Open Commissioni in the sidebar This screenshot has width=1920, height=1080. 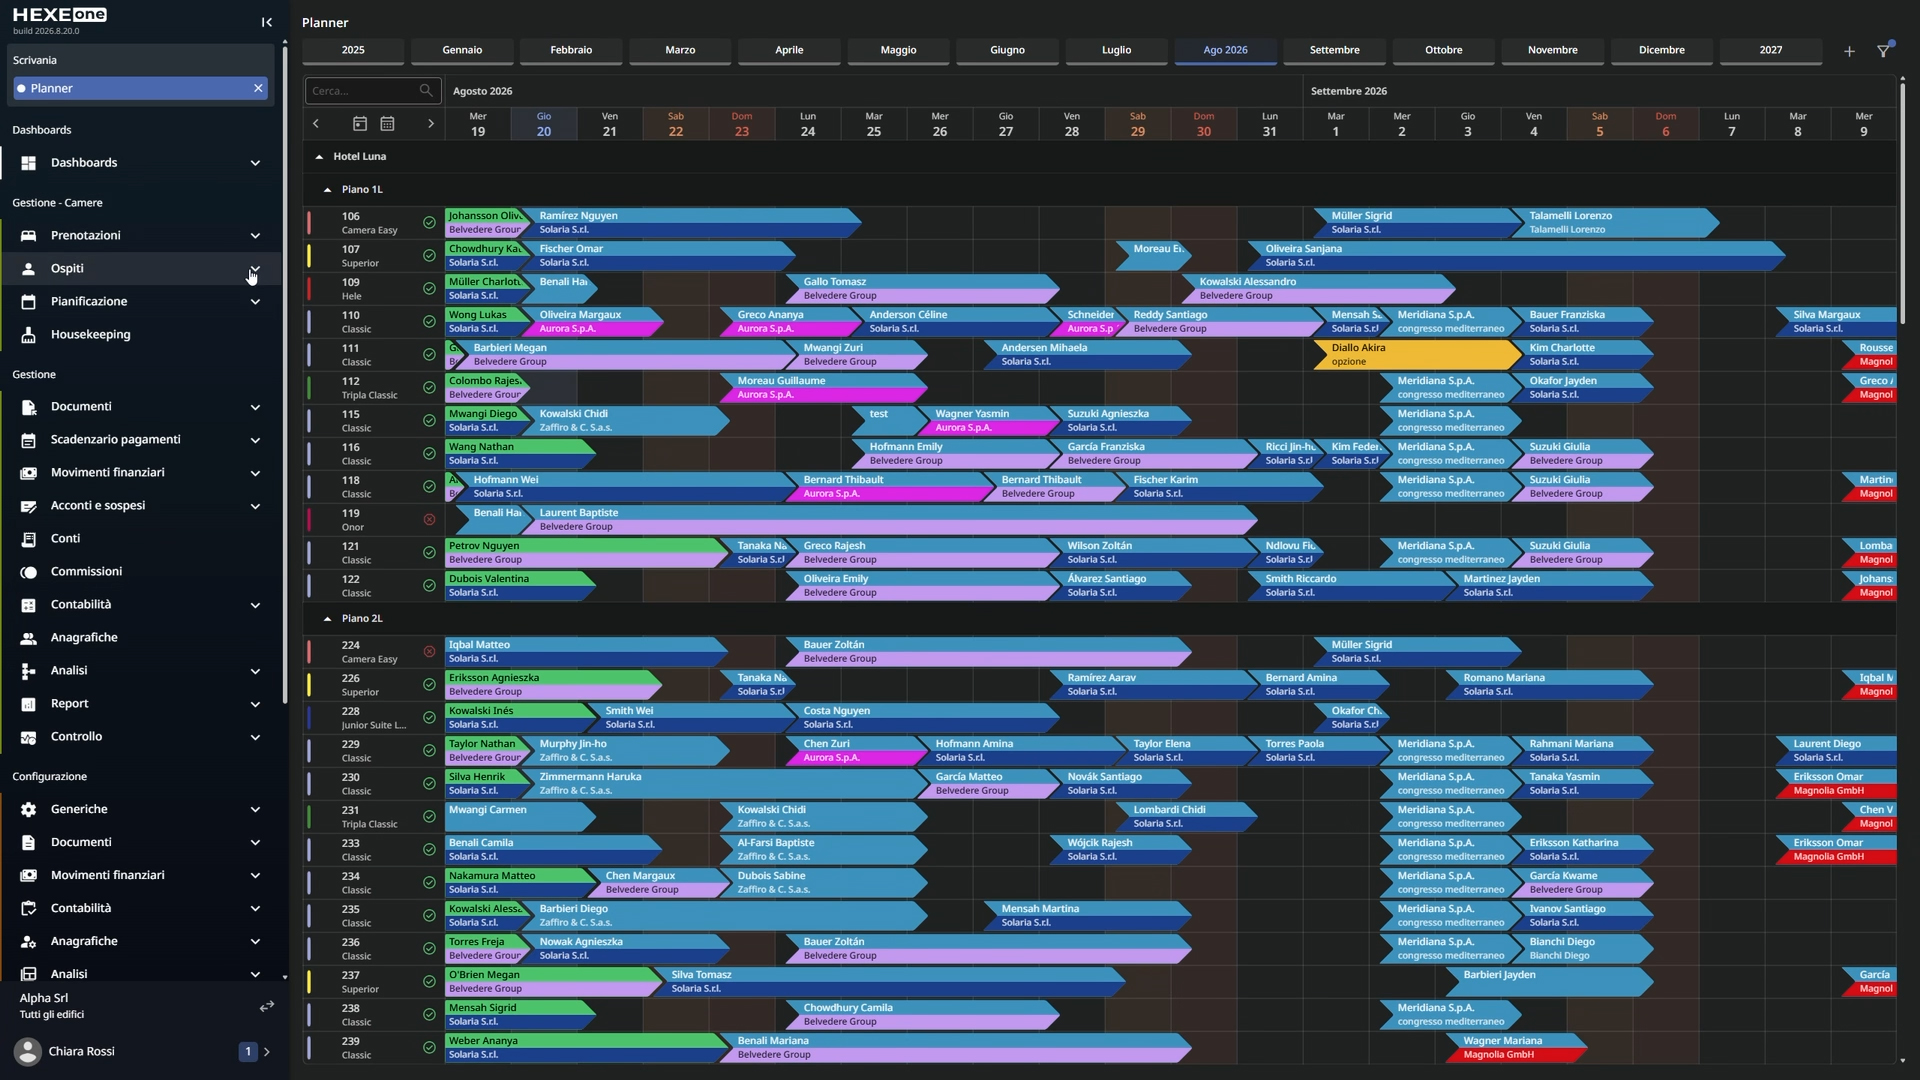pyautogui.click(x=86, y=571)
